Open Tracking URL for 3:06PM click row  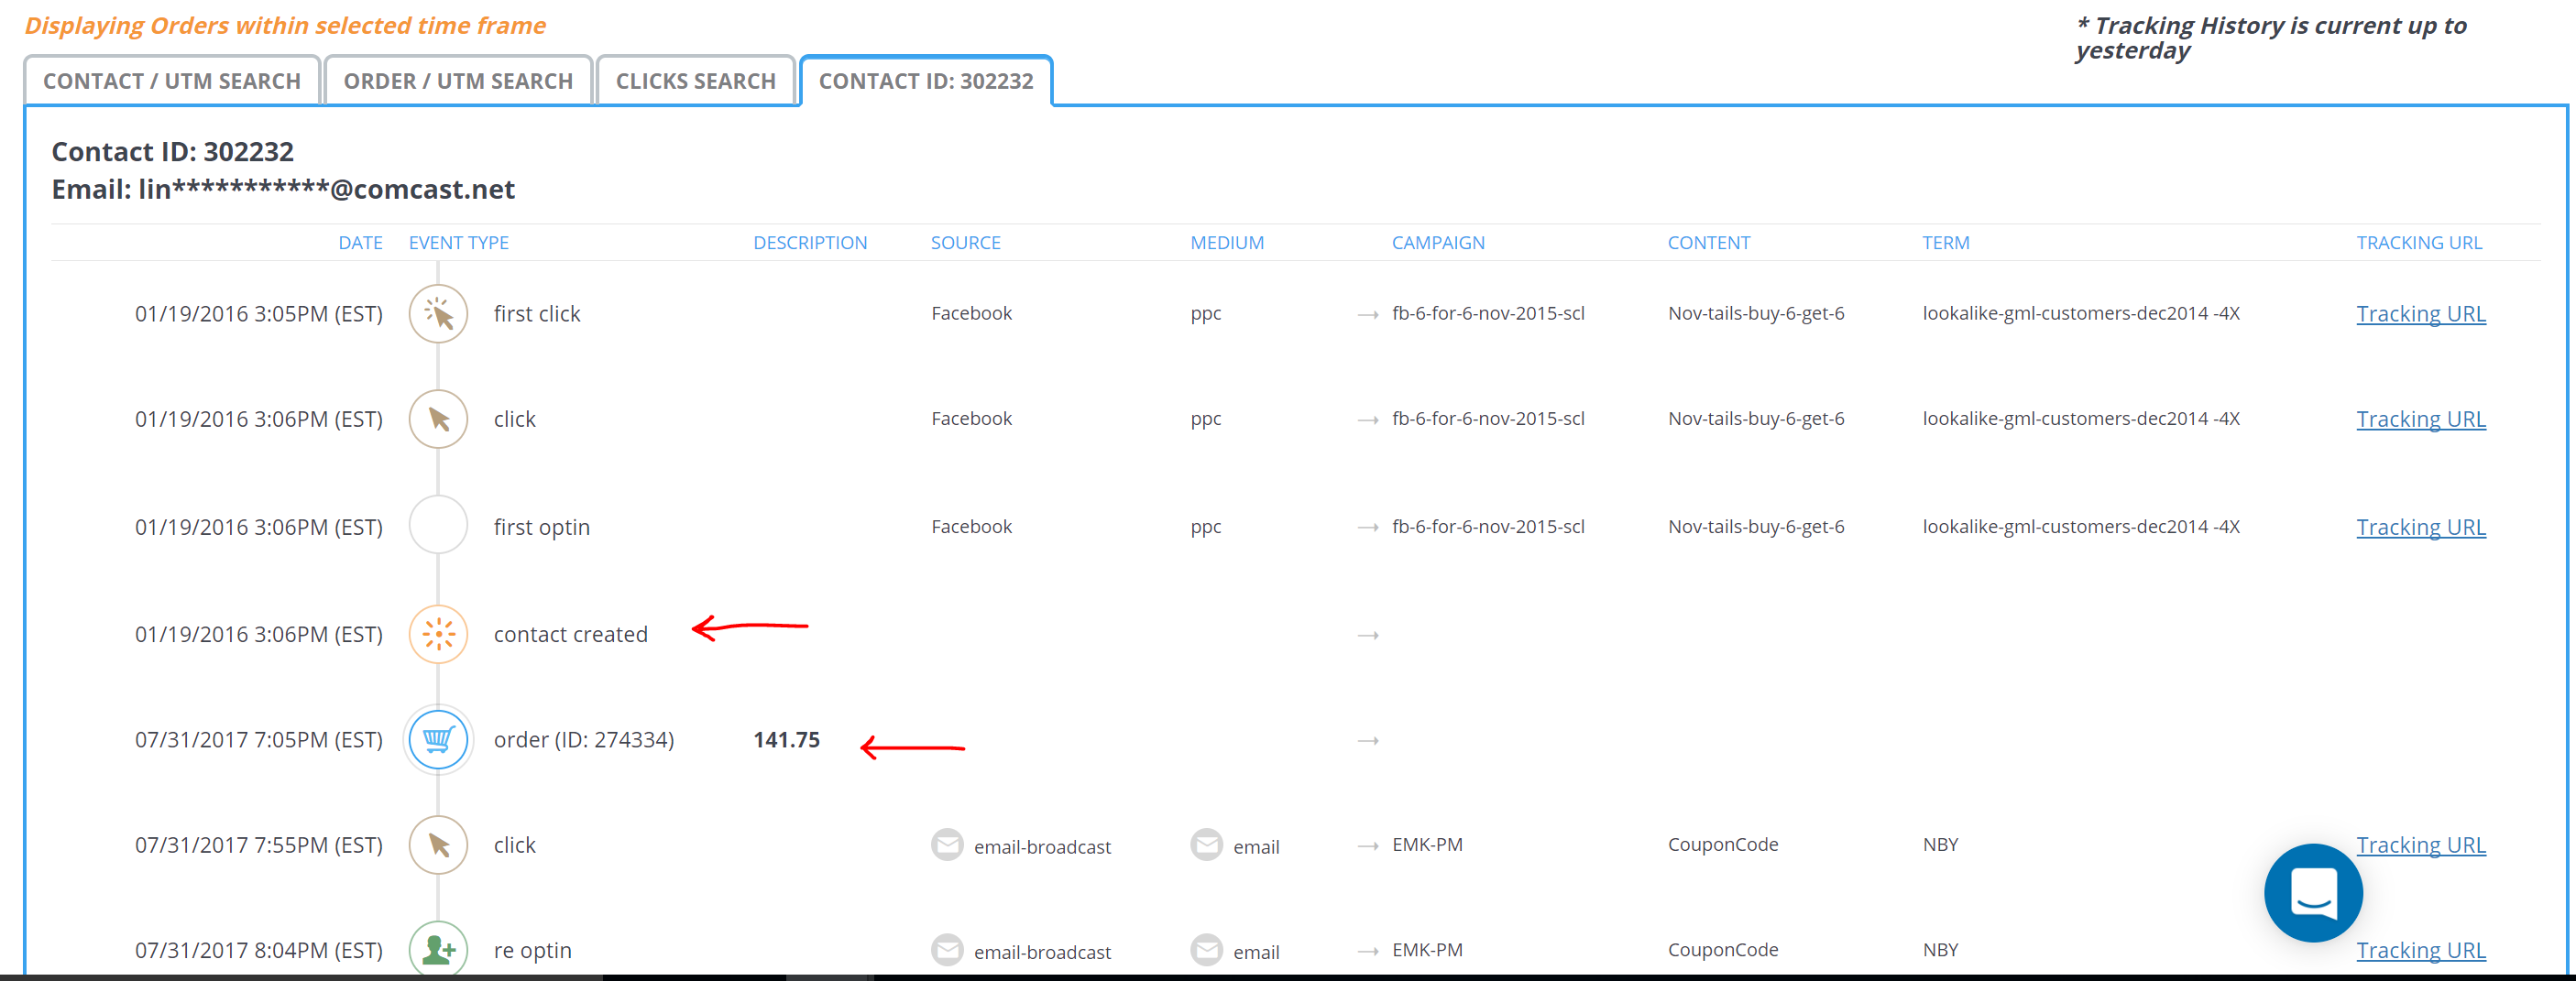(2420, 419)
